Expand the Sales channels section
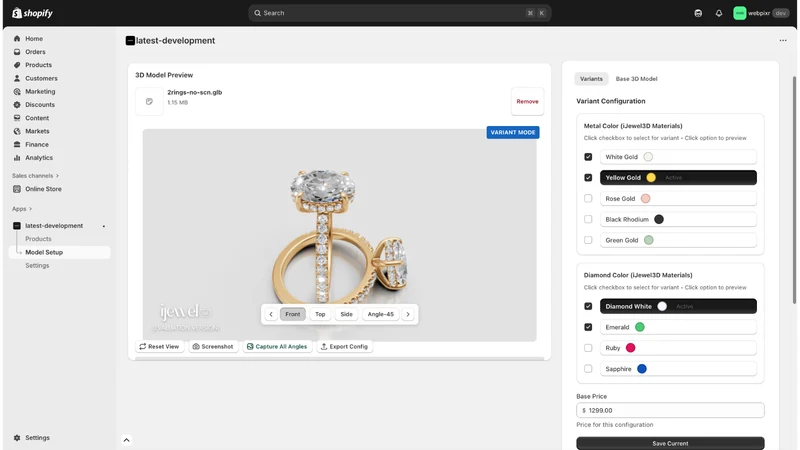The image size is (800, 450). 35,176
